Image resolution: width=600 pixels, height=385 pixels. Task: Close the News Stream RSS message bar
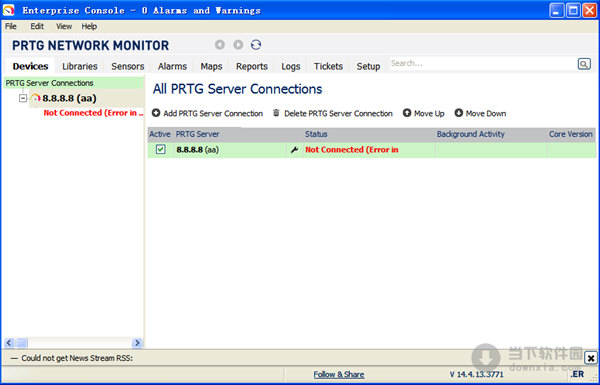point(591,359)
